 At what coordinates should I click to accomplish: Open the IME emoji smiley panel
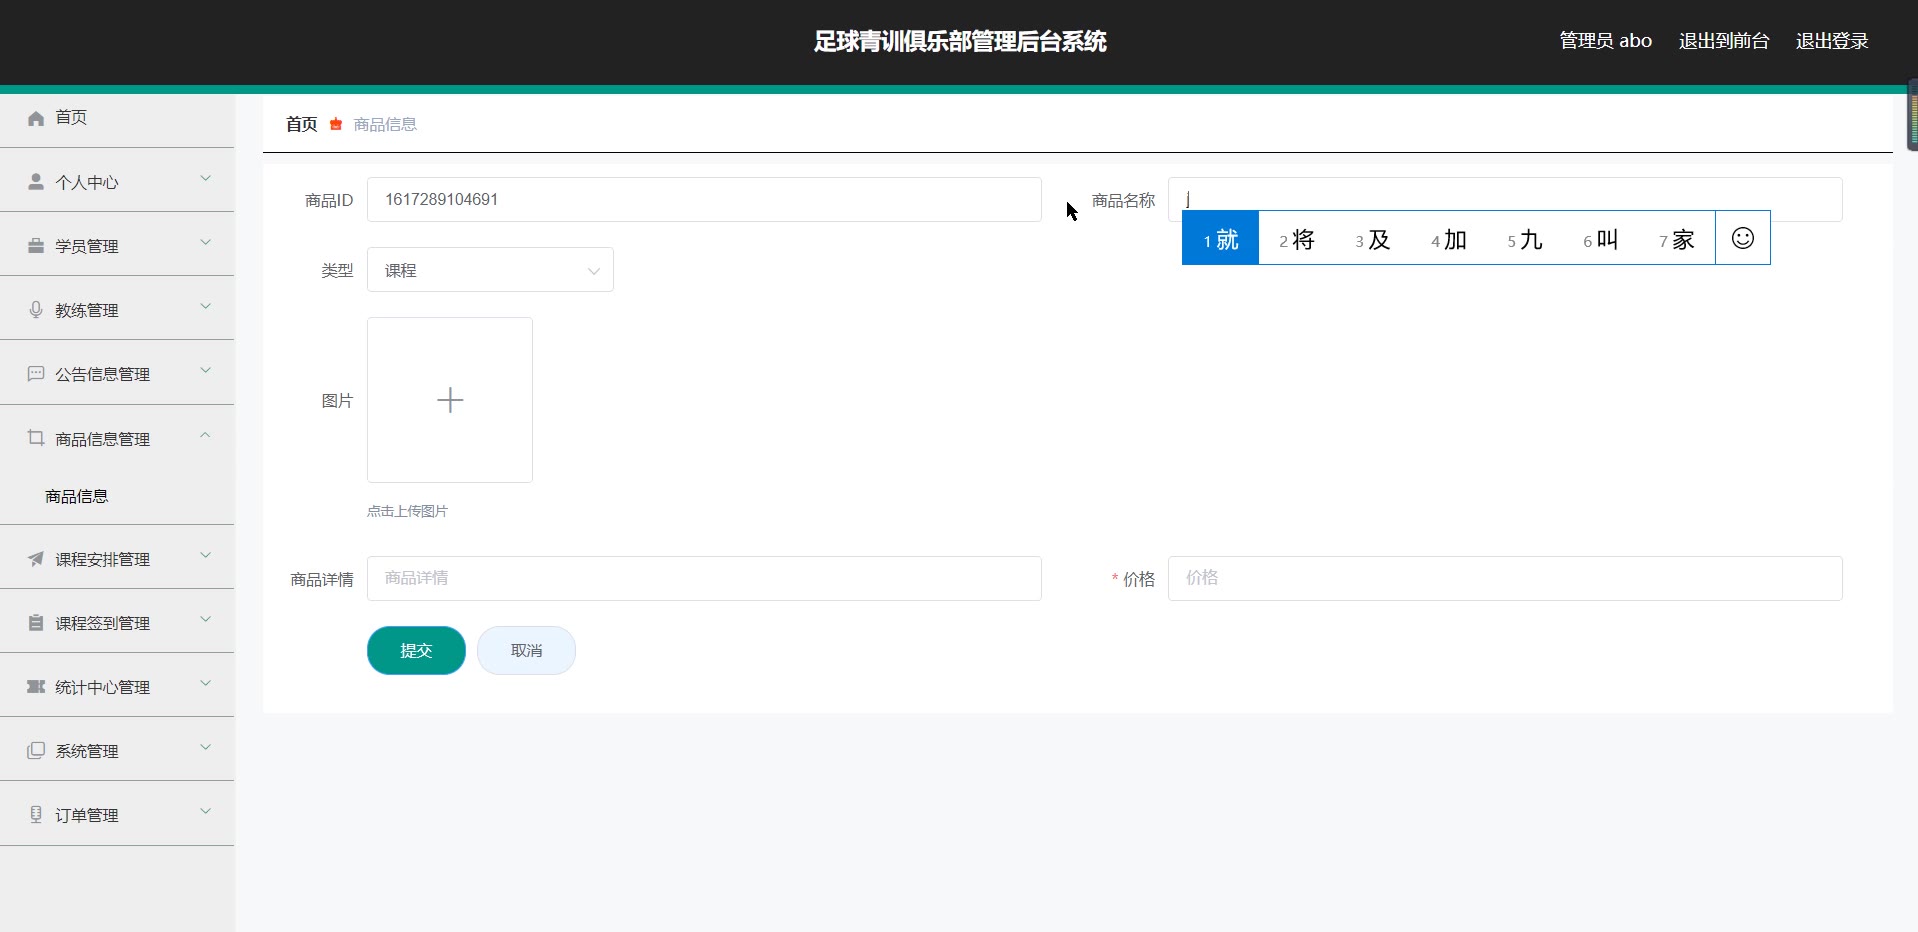click(x=1742, y=238)
